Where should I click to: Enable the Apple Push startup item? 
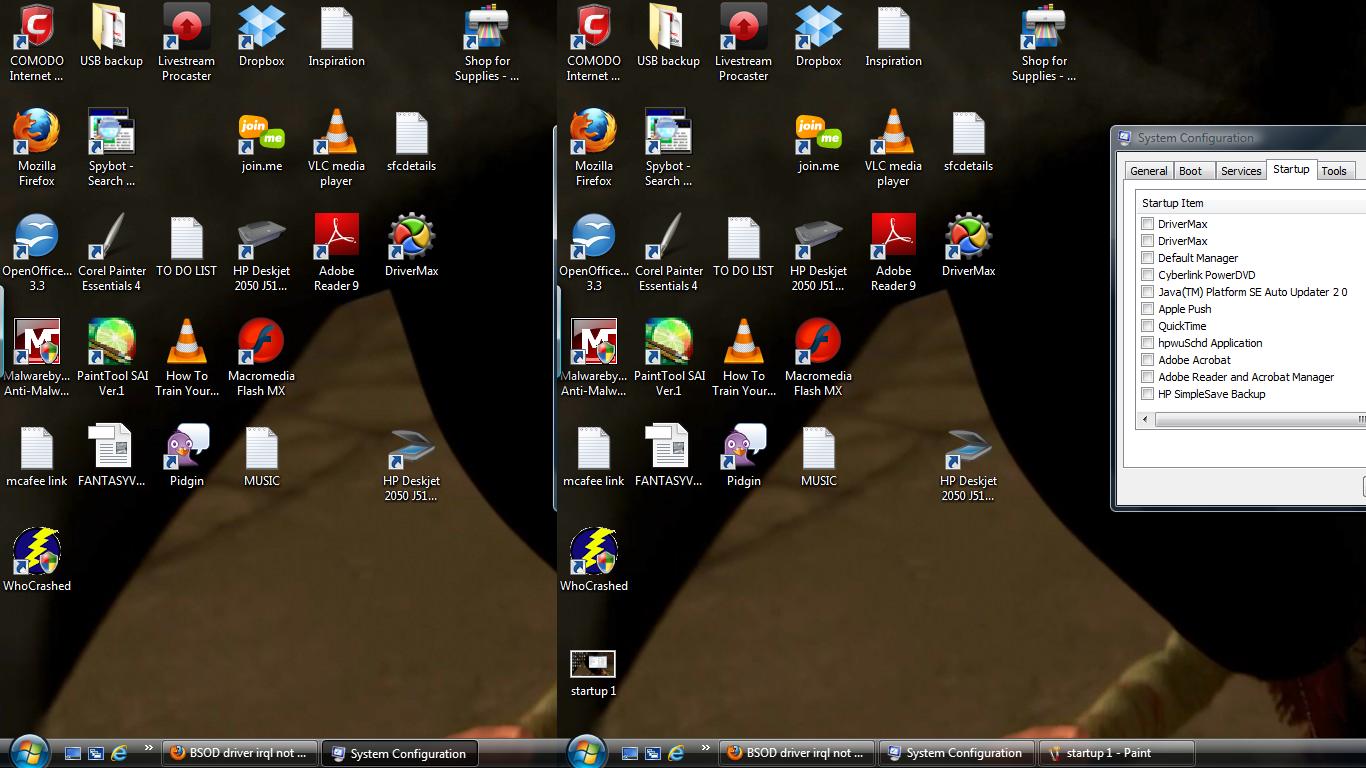coord(1148,309)
